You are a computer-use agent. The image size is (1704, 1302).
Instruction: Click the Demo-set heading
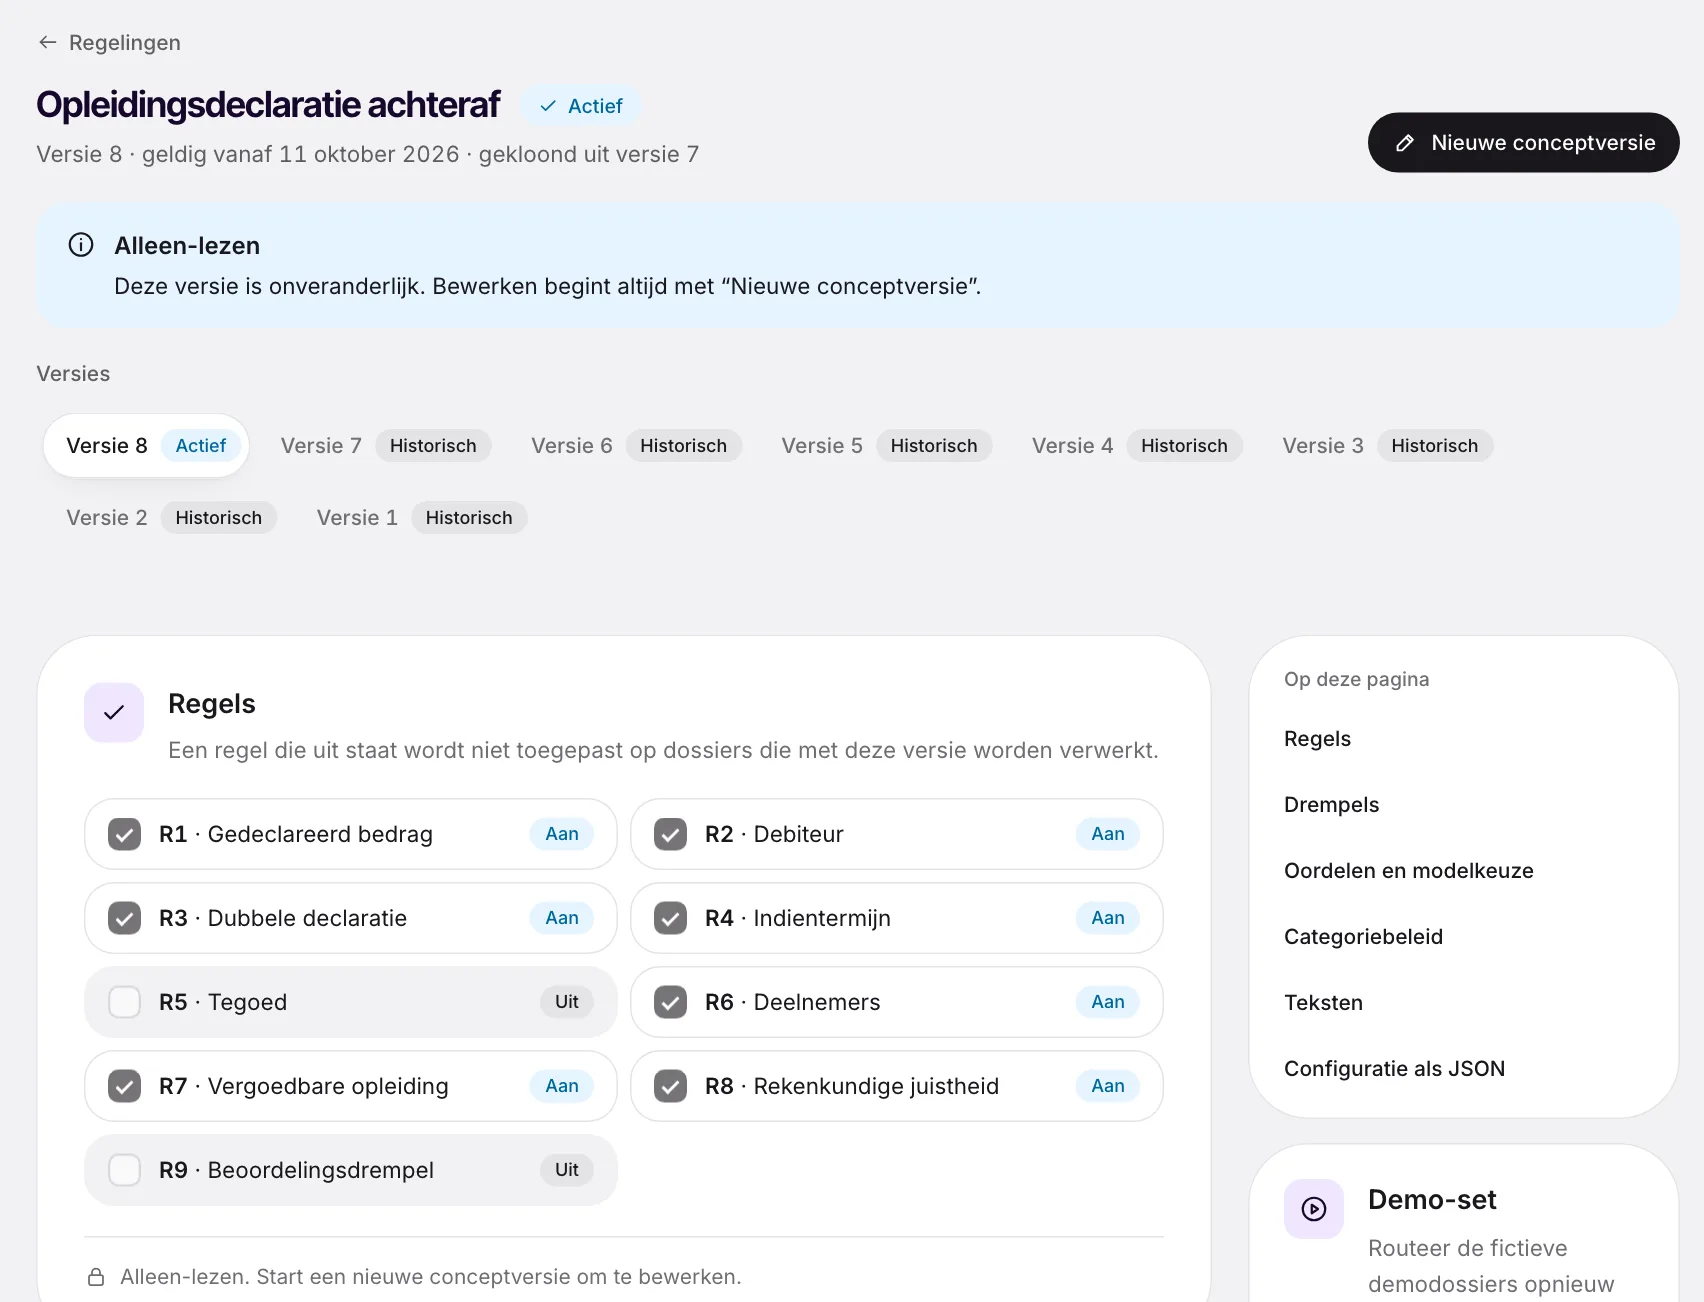tap(1432, 1200)
